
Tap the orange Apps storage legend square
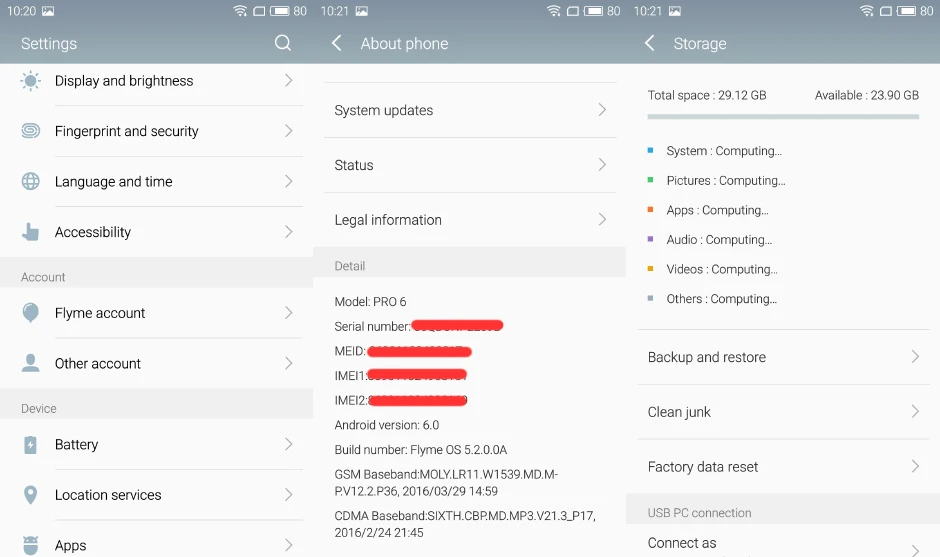pyautogui.click(x=650, y=209)
